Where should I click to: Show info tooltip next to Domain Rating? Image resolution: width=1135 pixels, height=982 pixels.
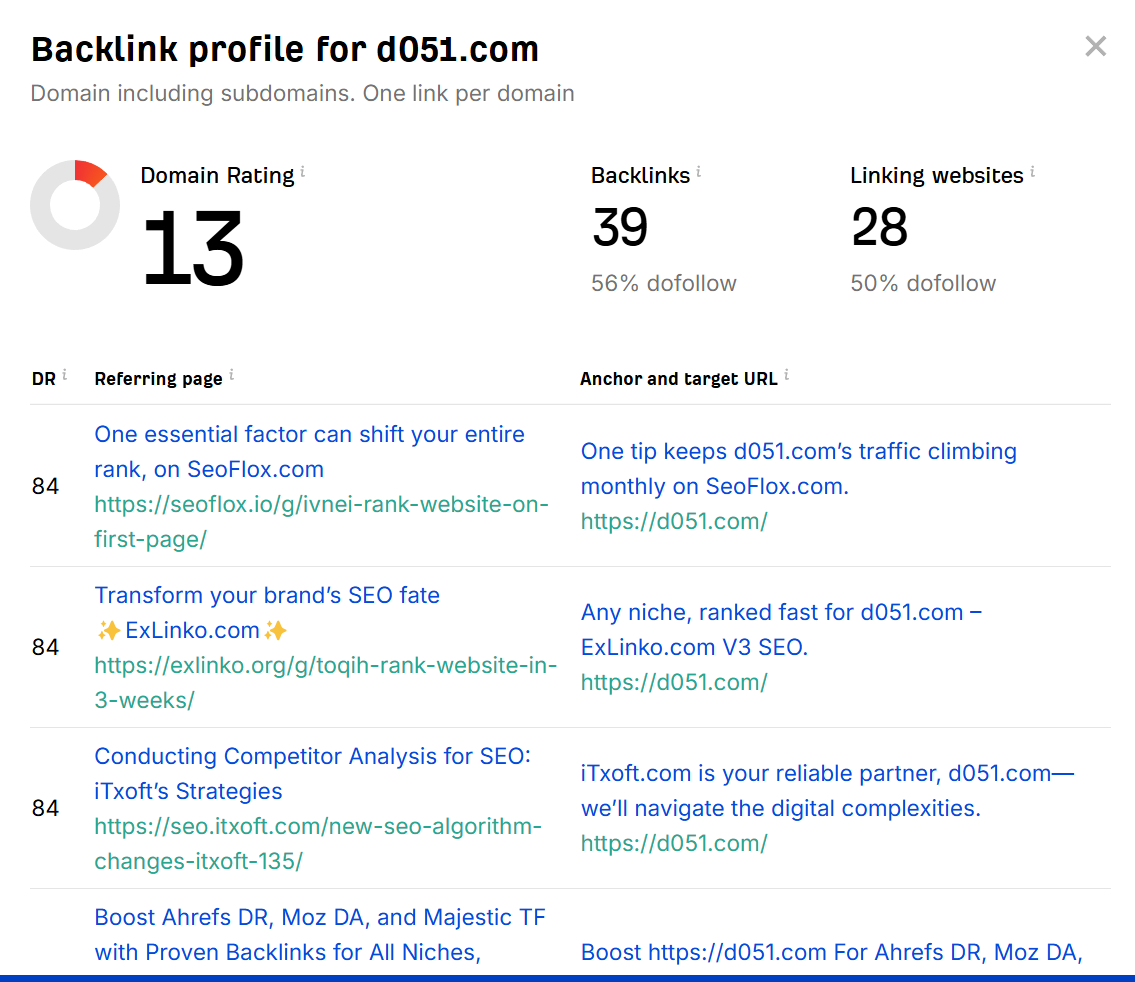(x=303, y=172)
